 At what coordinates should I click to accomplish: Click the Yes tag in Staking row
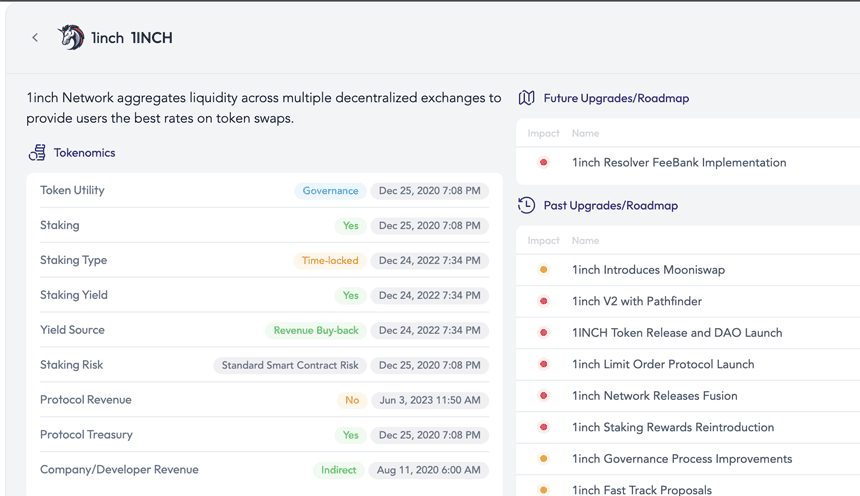click(350, 226)
